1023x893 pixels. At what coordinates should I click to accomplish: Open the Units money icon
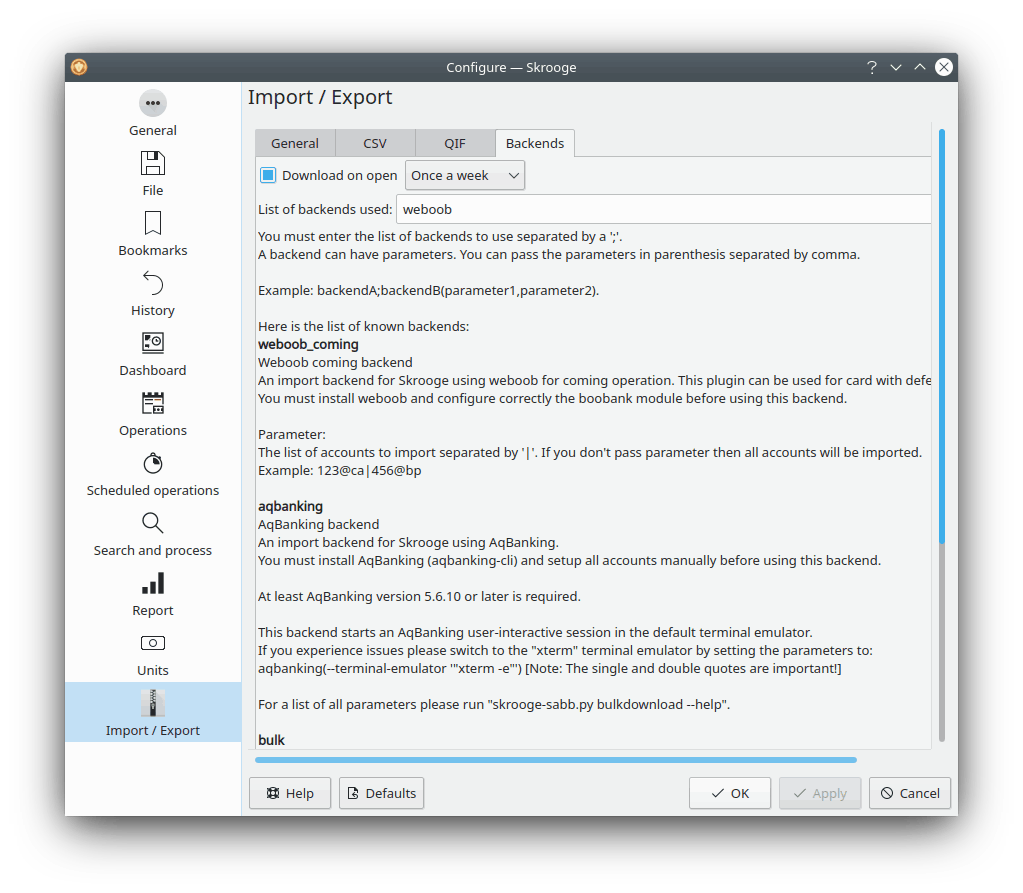click(153, 643)
